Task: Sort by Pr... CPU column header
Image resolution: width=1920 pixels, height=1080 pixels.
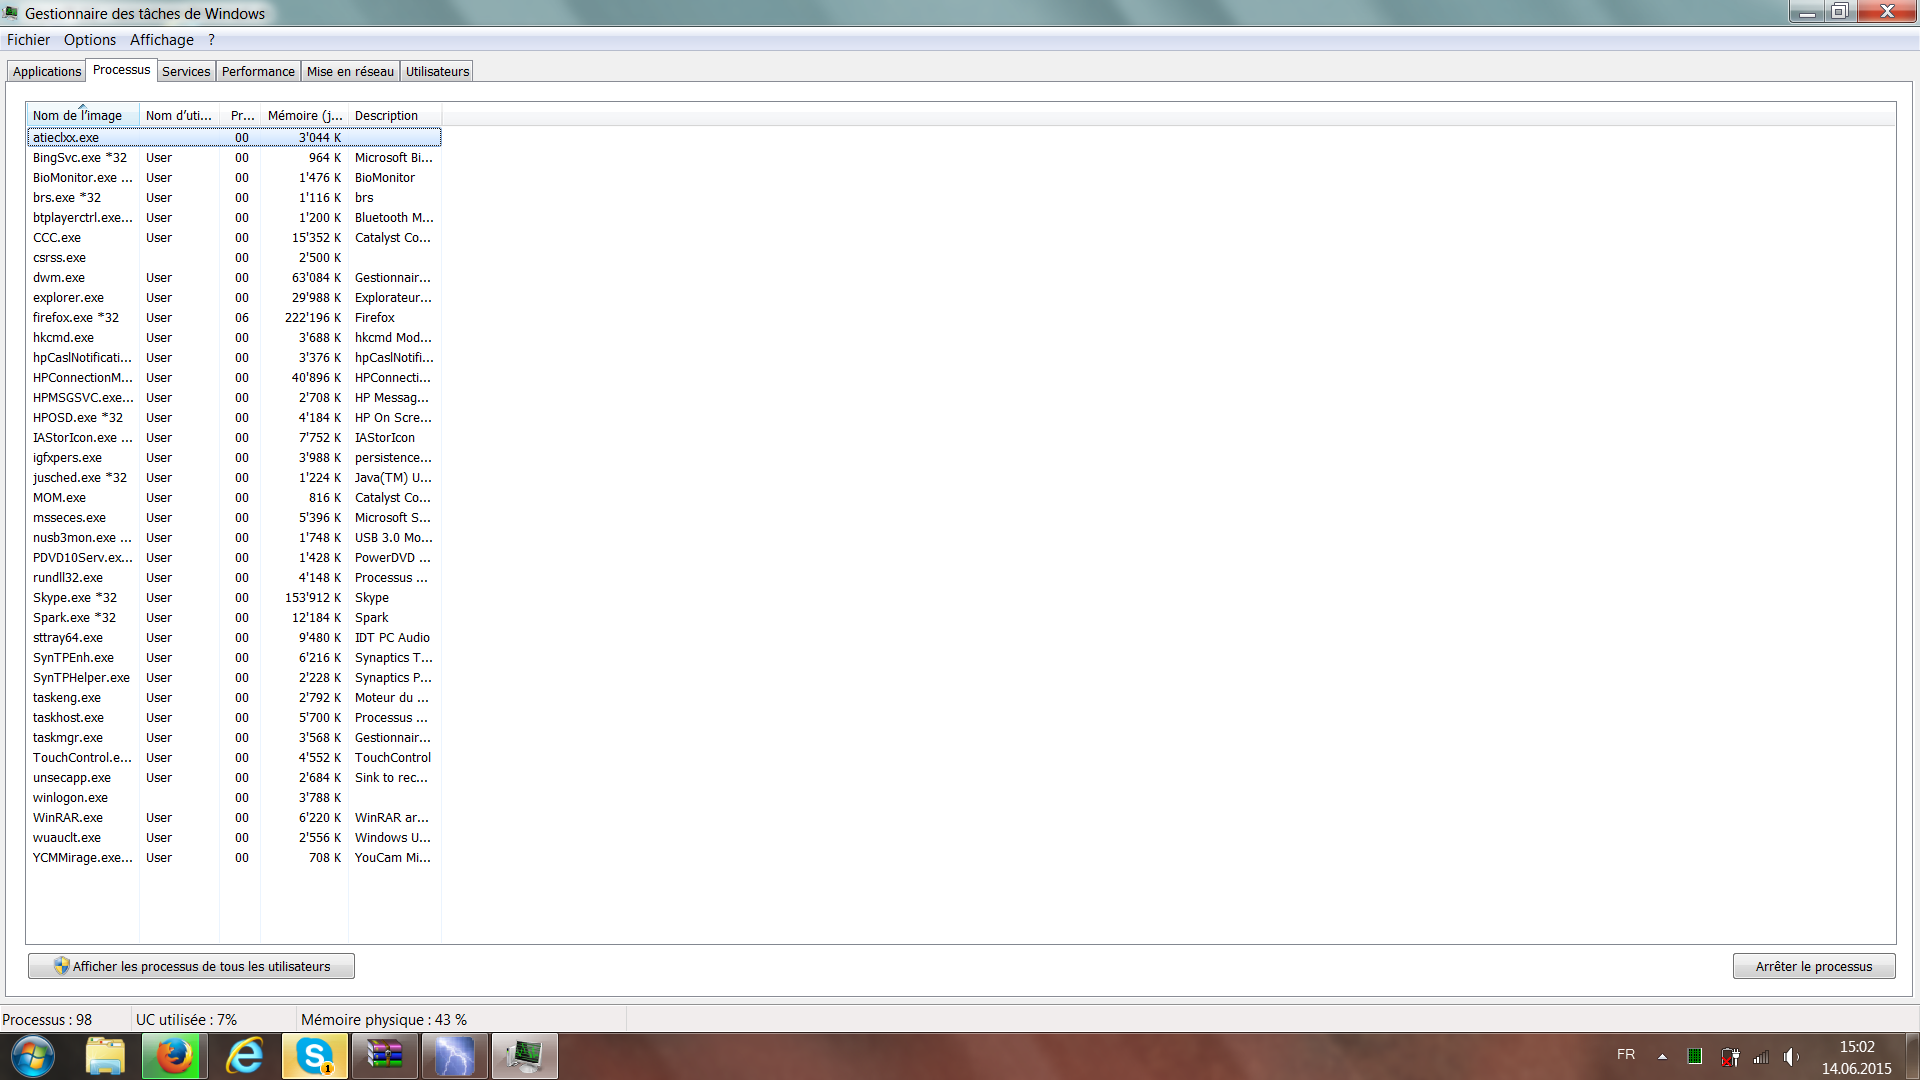Action: pos(240,115)
